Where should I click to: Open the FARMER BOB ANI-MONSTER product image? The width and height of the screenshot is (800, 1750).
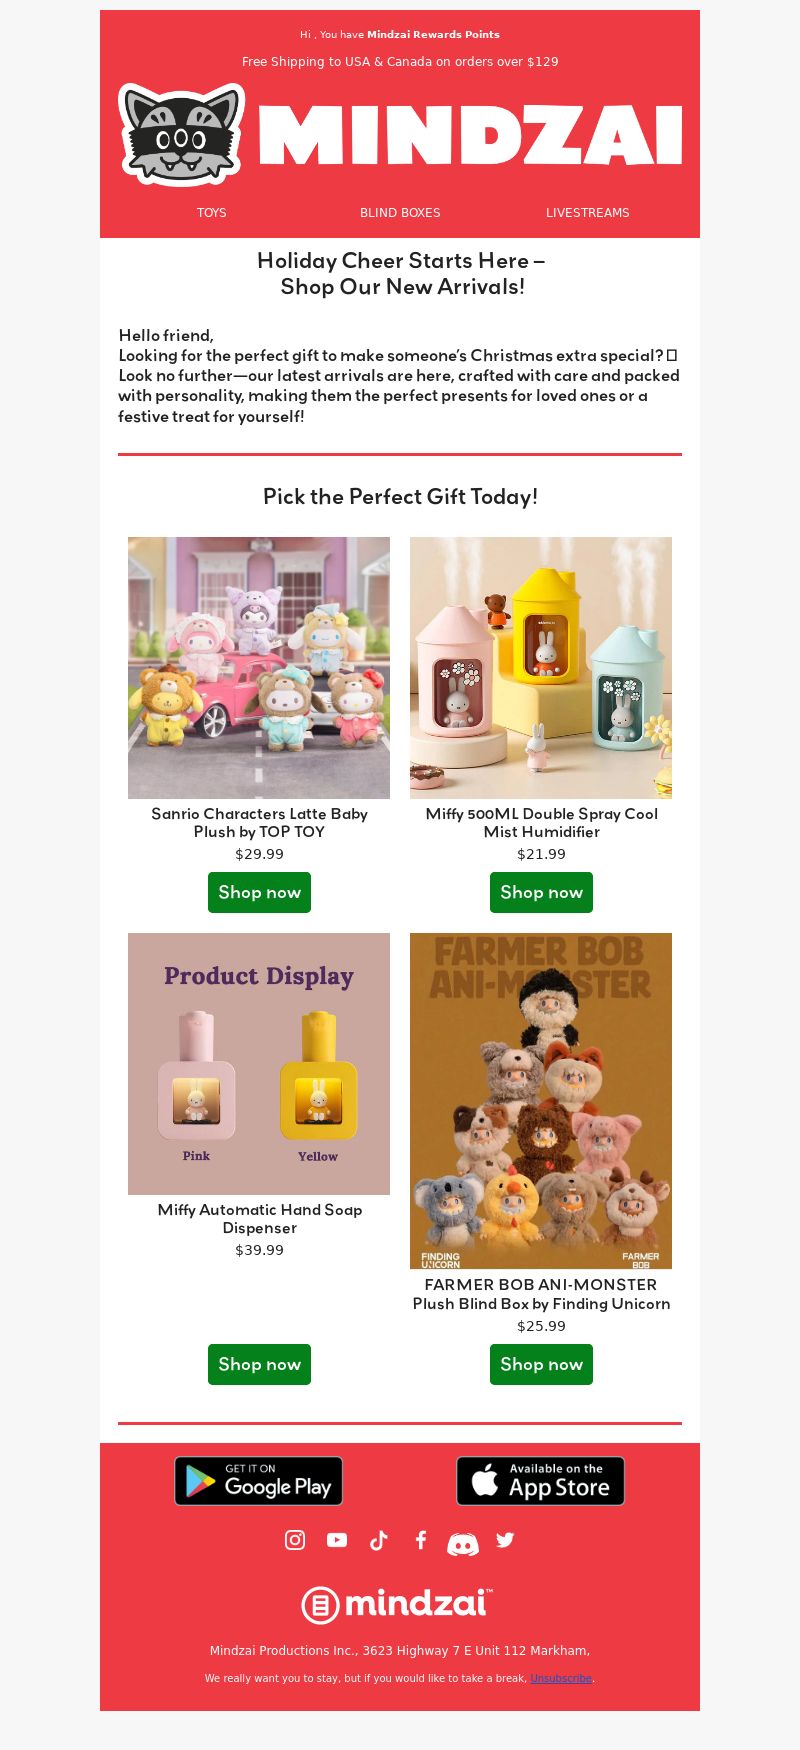[541, 1101]
